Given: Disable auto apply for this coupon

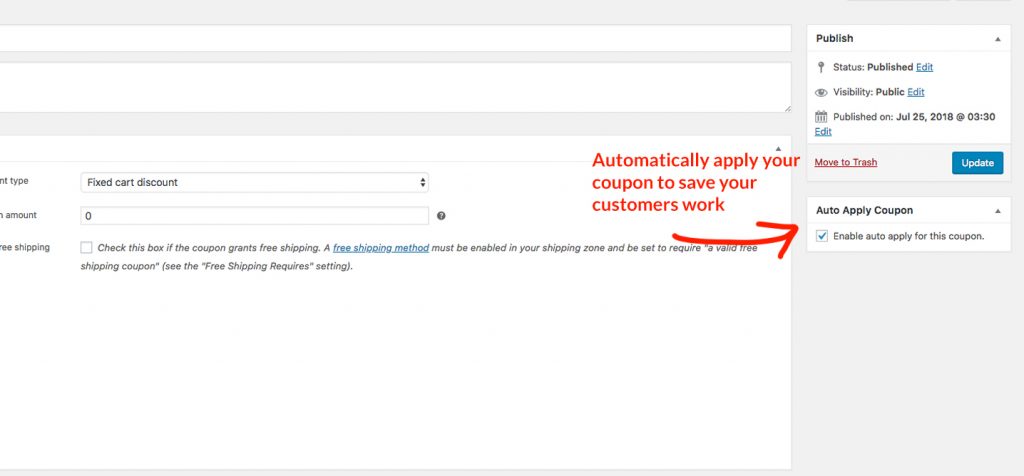Looking at the screenshot, I should point(822,236).
